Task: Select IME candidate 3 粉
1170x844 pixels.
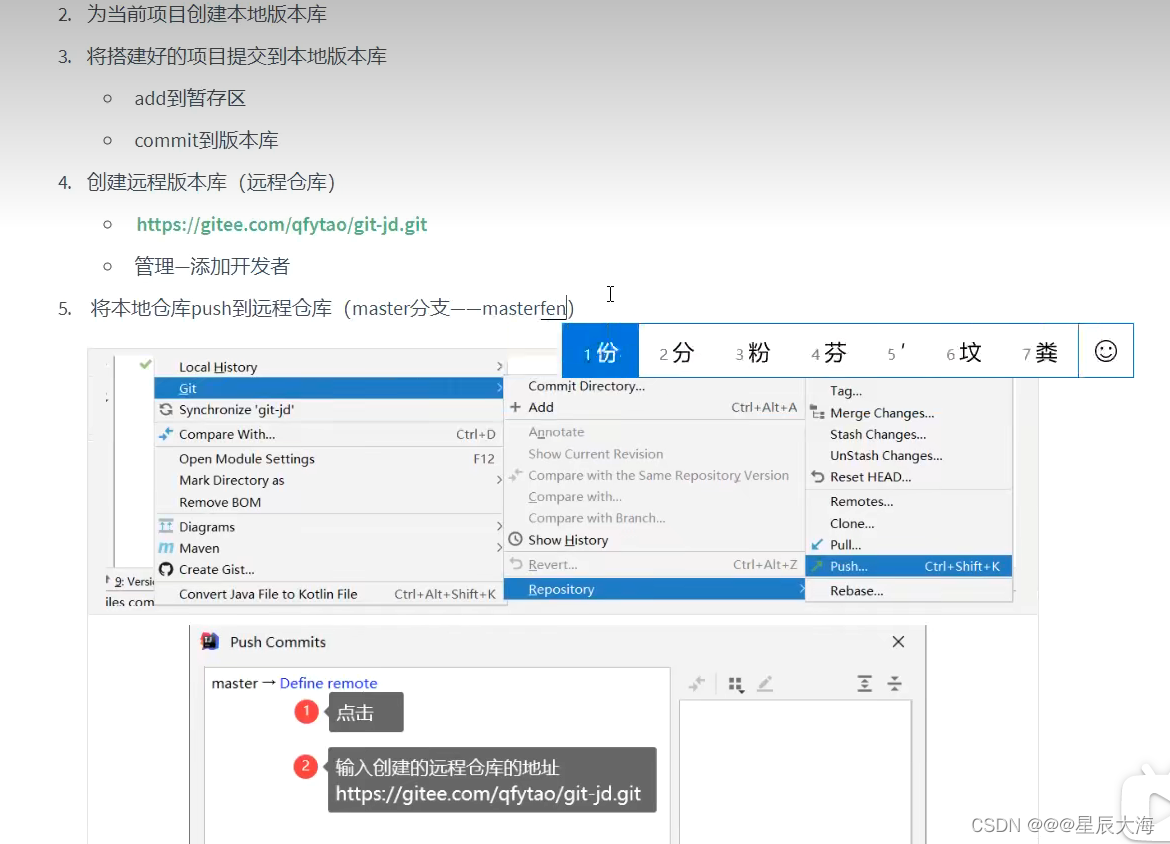Action: click(753, 352)
